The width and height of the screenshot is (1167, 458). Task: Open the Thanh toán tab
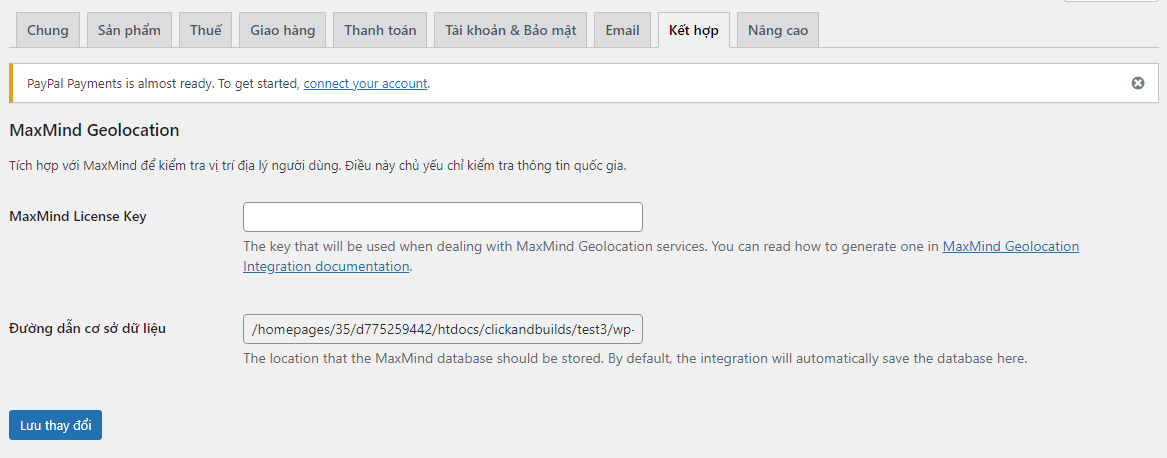coord(380,30)
